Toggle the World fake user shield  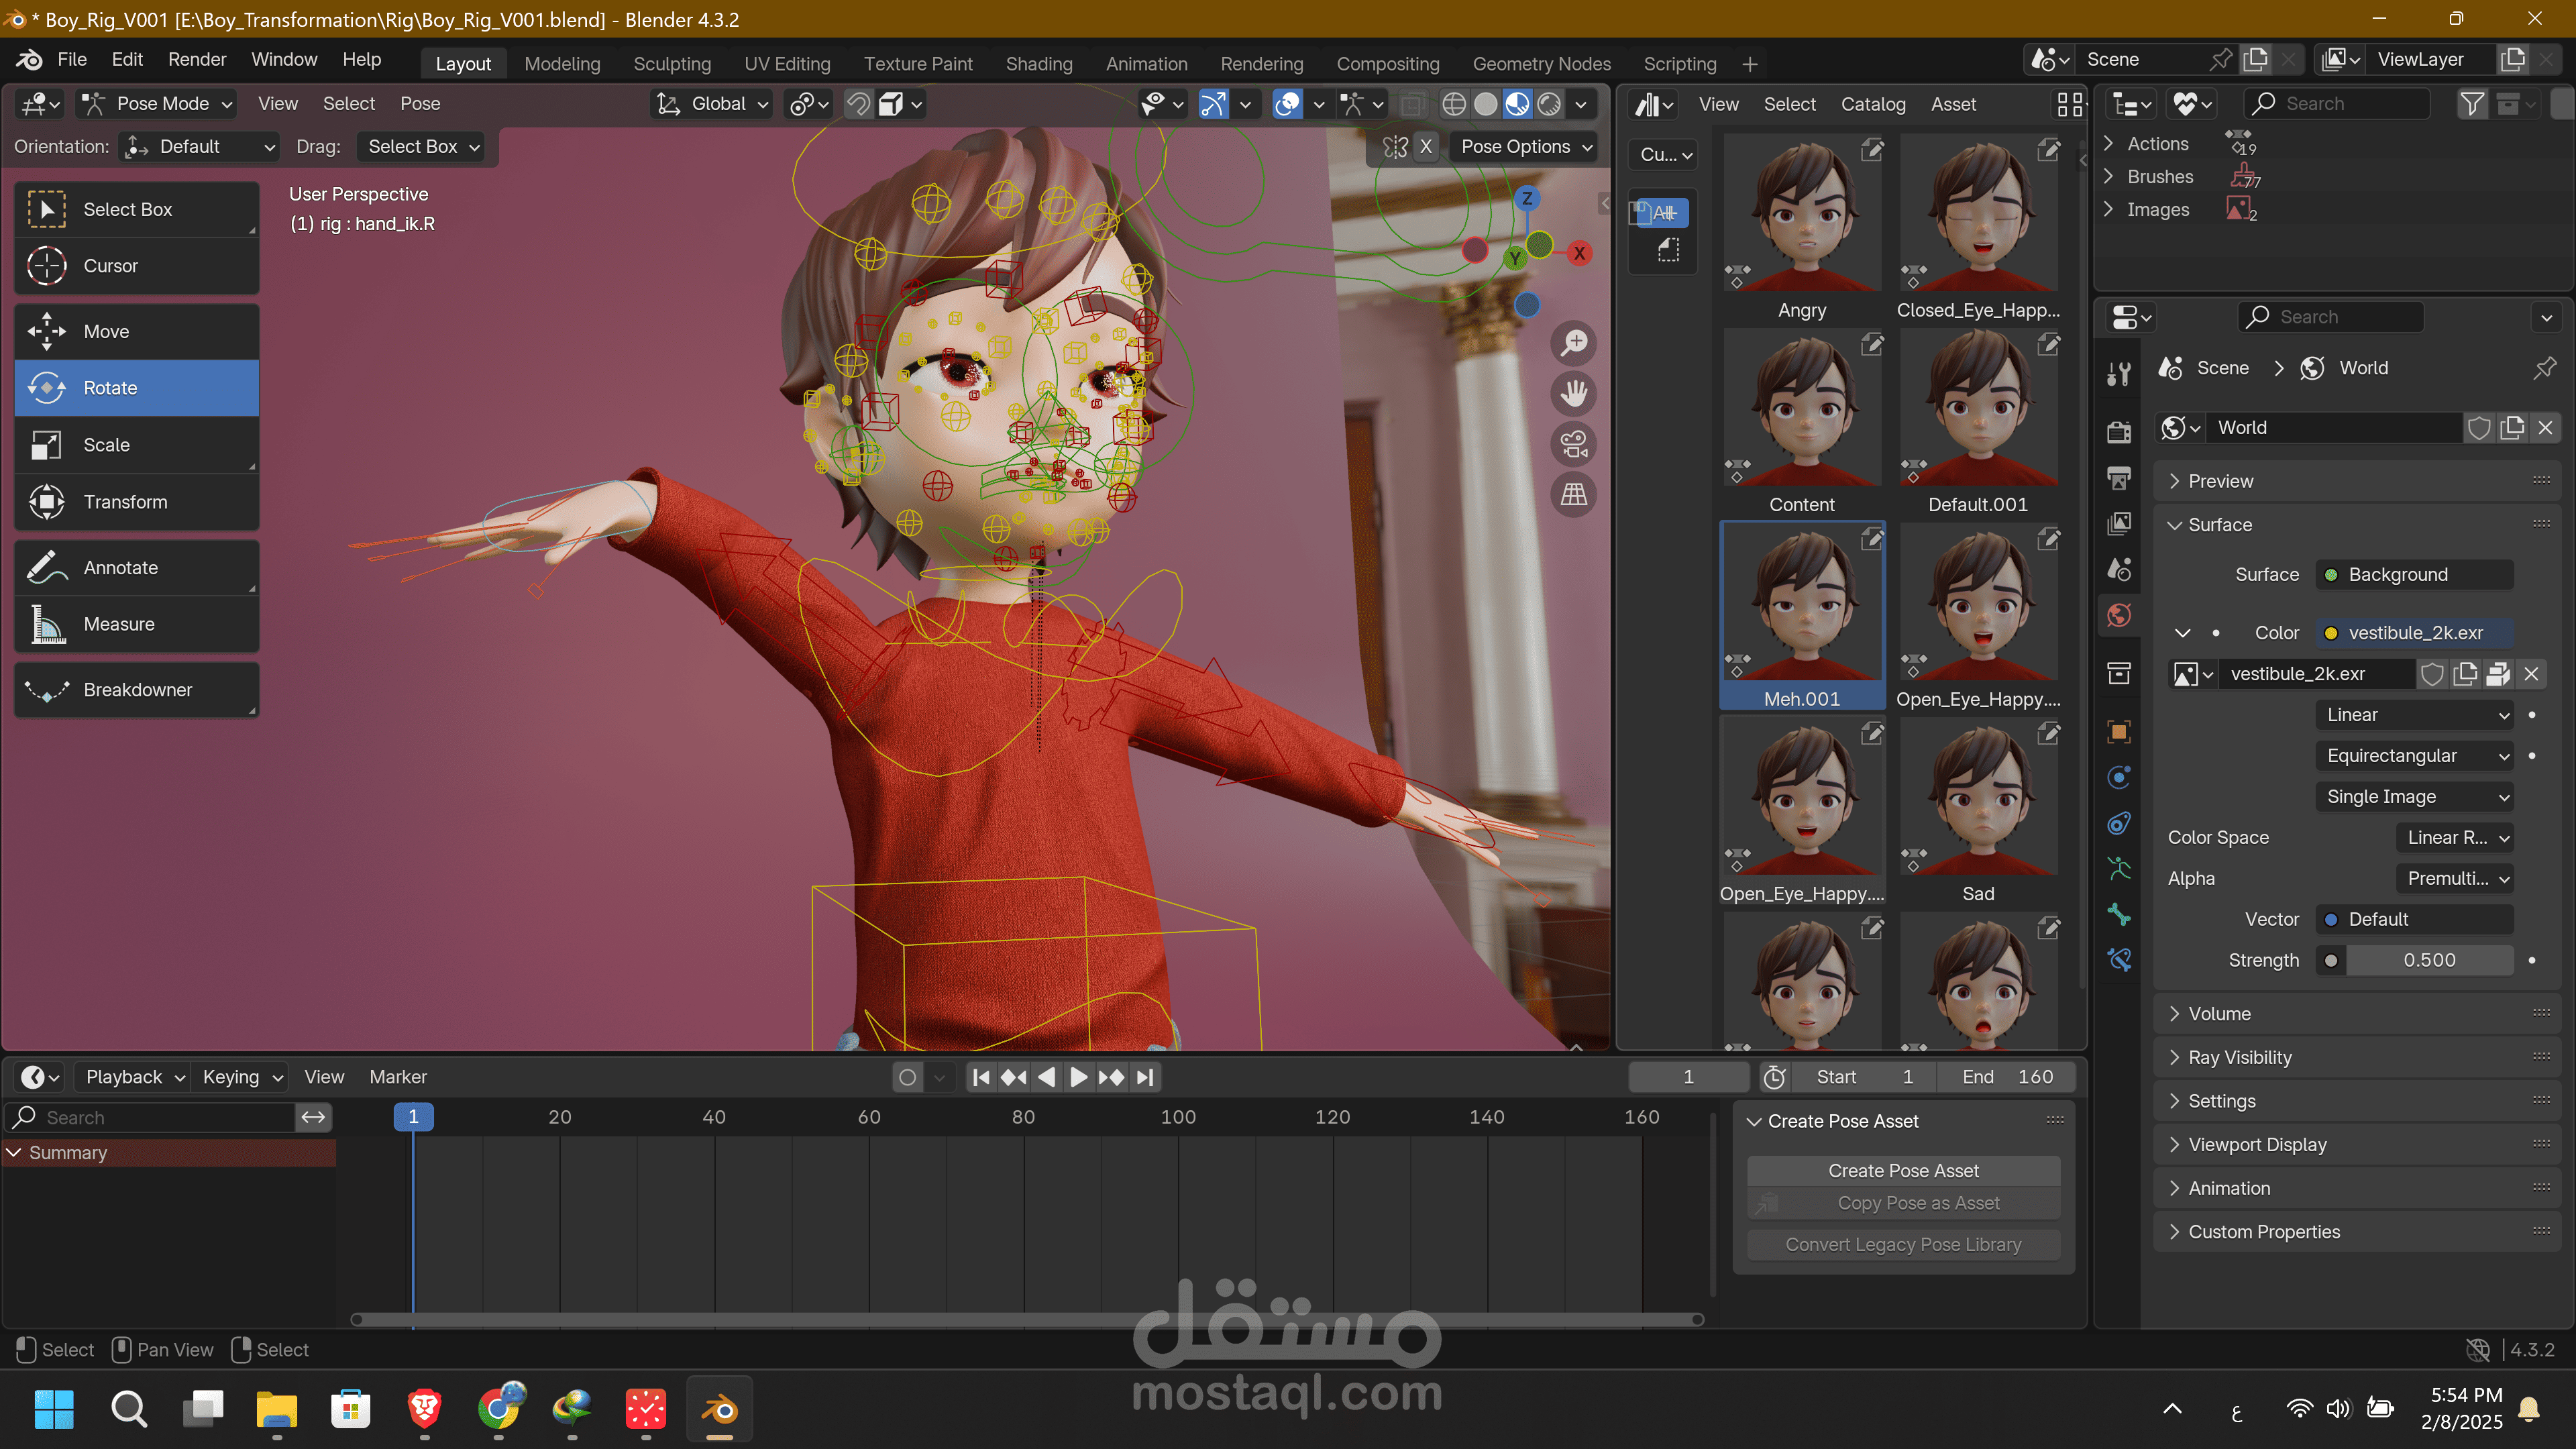[2479, 428]
